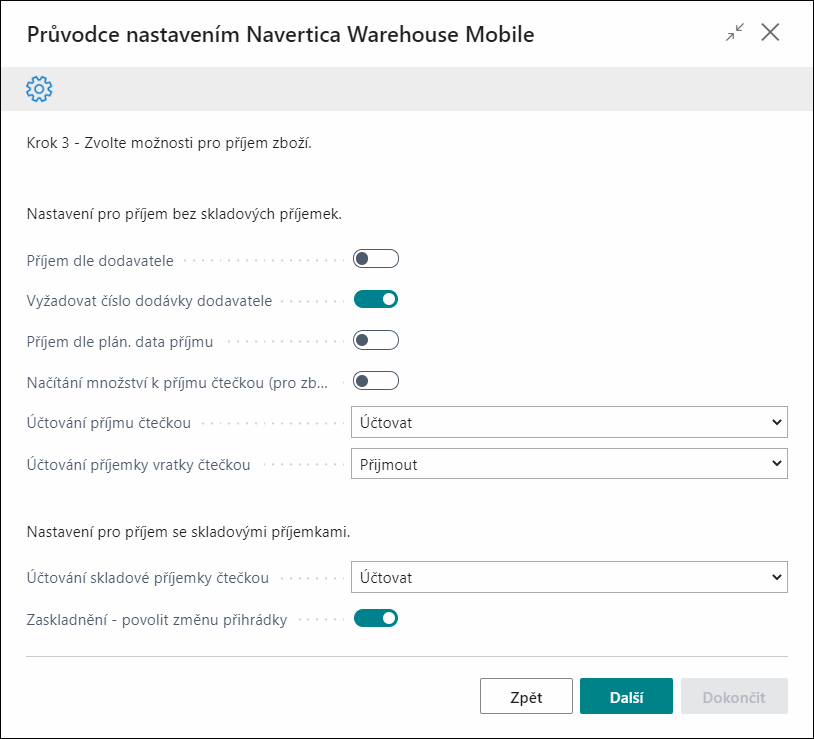
Task: Click the Účtování skladové příjemky čtečkou label
Action: 148,578
